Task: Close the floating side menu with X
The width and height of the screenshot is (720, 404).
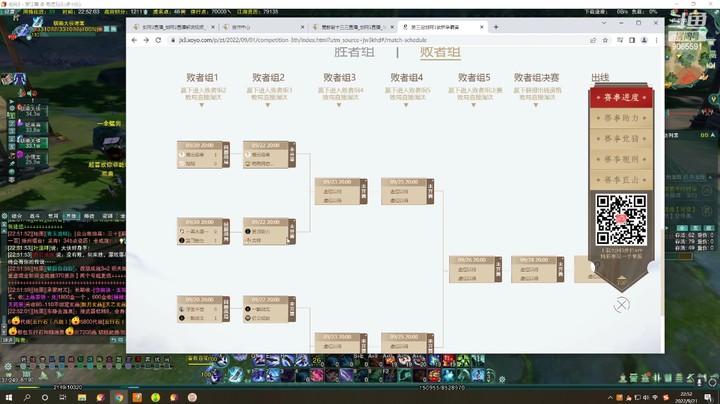Action: (x=621, y=304)
